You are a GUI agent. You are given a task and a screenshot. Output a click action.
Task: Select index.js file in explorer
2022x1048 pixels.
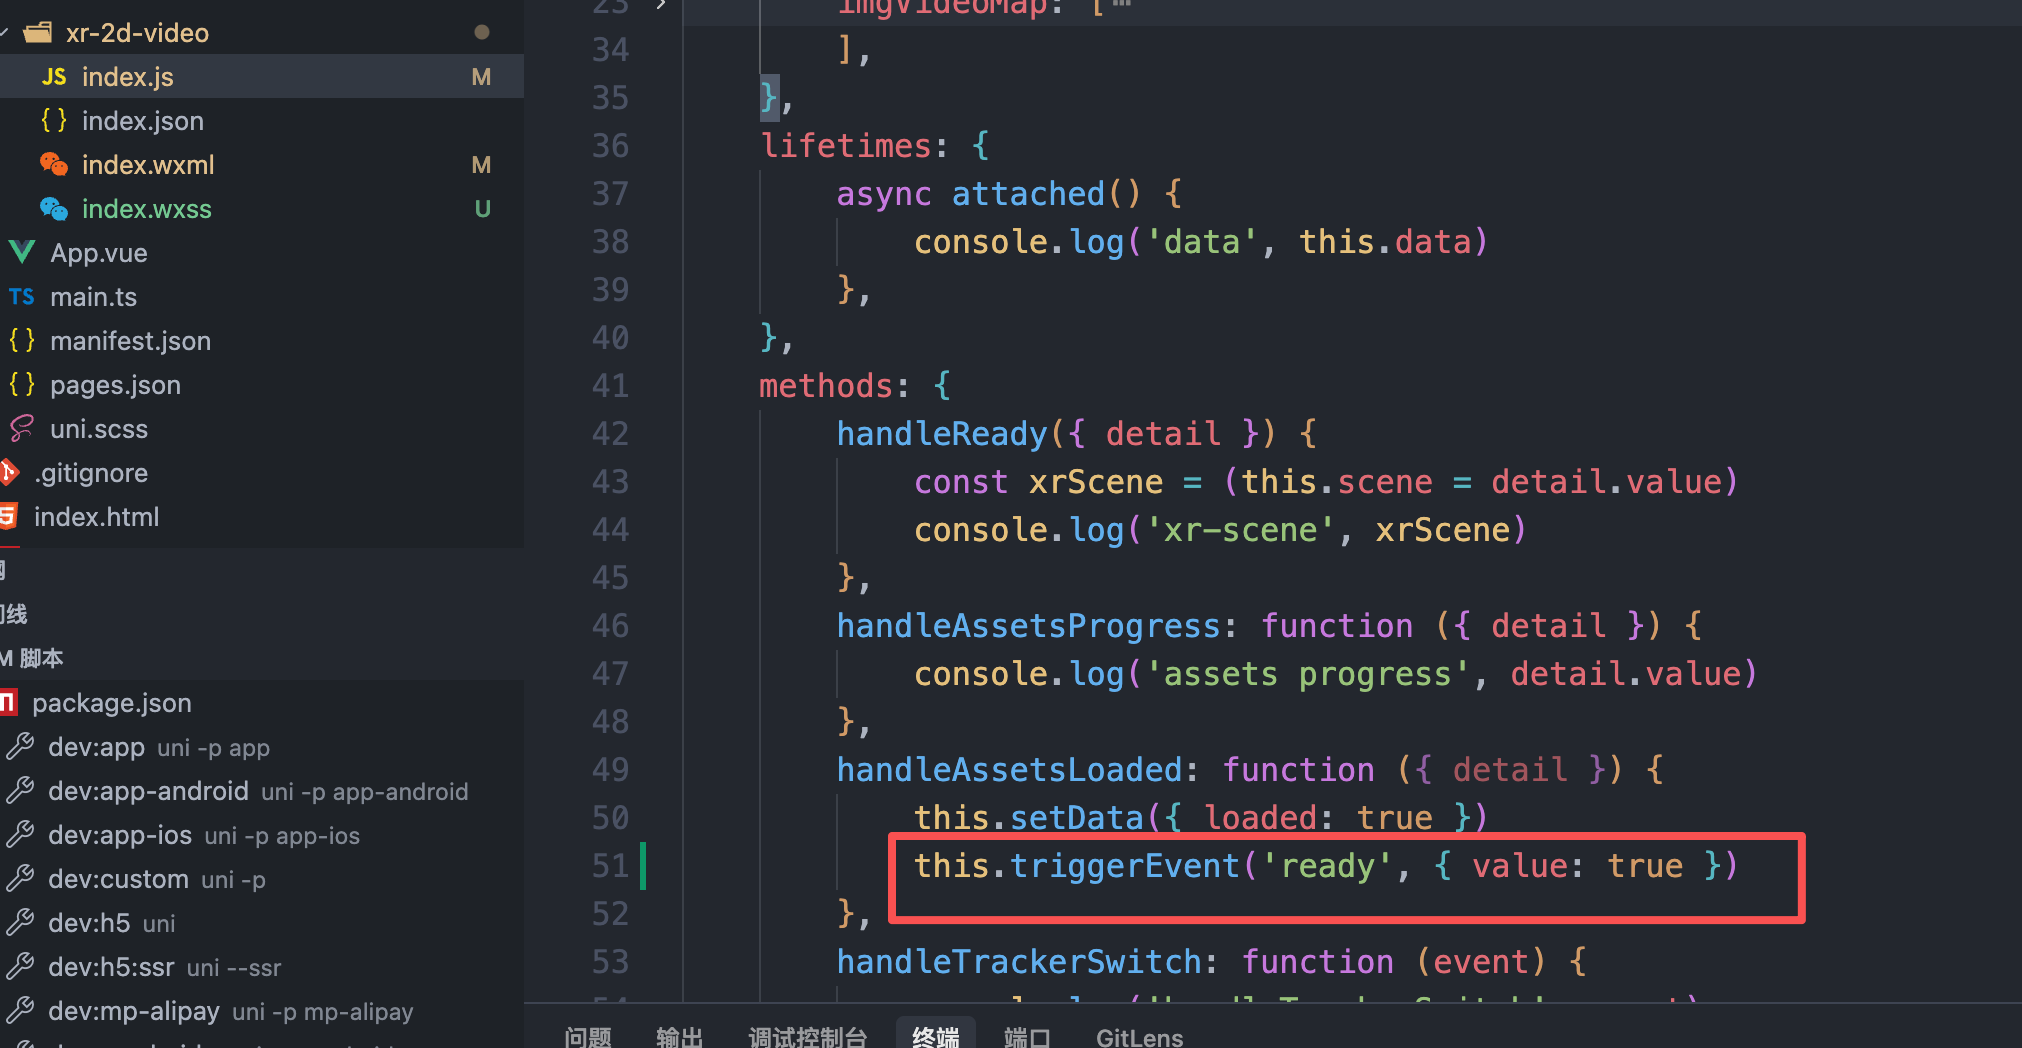point(262,77)
